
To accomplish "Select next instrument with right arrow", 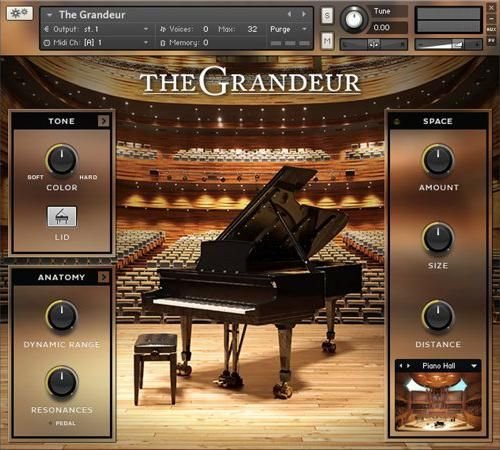I will 304,14.
